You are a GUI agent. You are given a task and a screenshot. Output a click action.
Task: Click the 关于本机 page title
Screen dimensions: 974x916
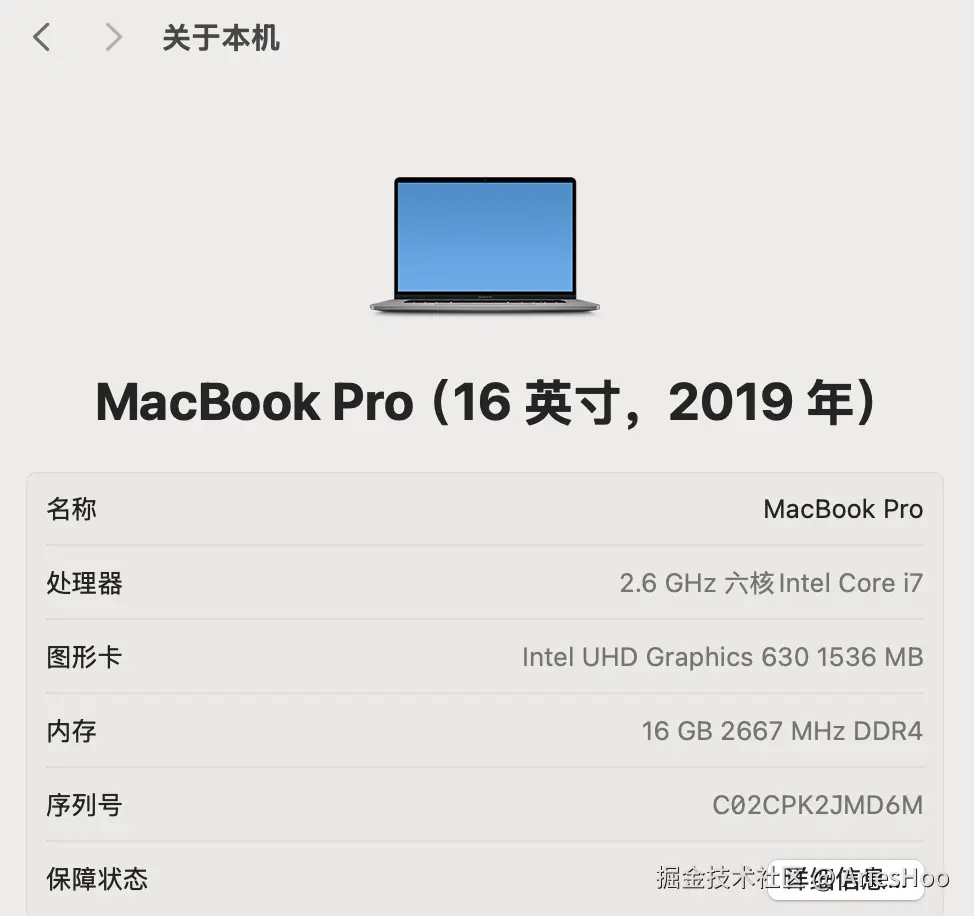click(x=221, y=38)
